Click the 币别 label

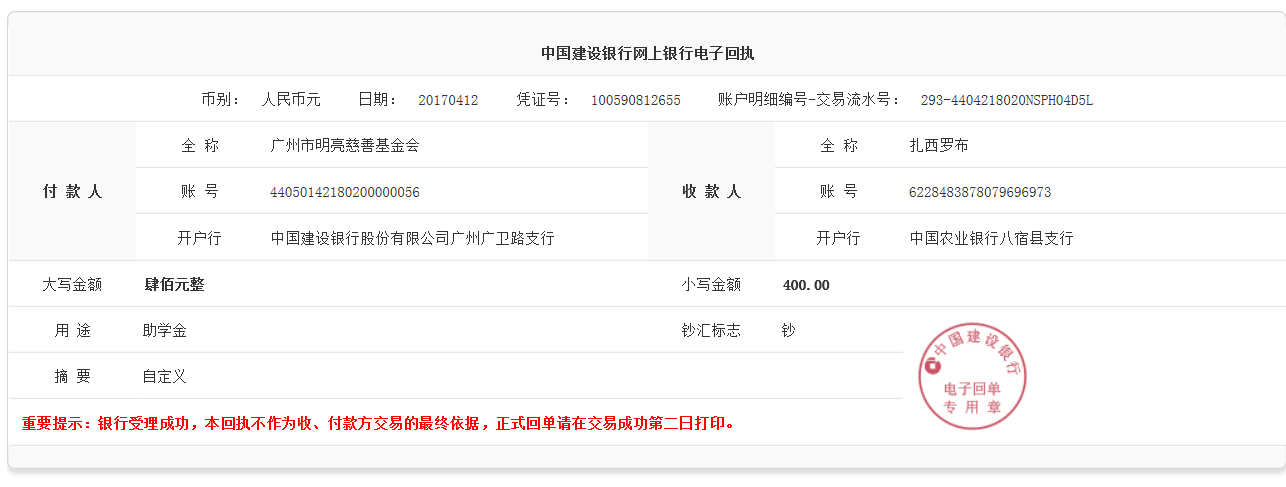click(220, 99)
